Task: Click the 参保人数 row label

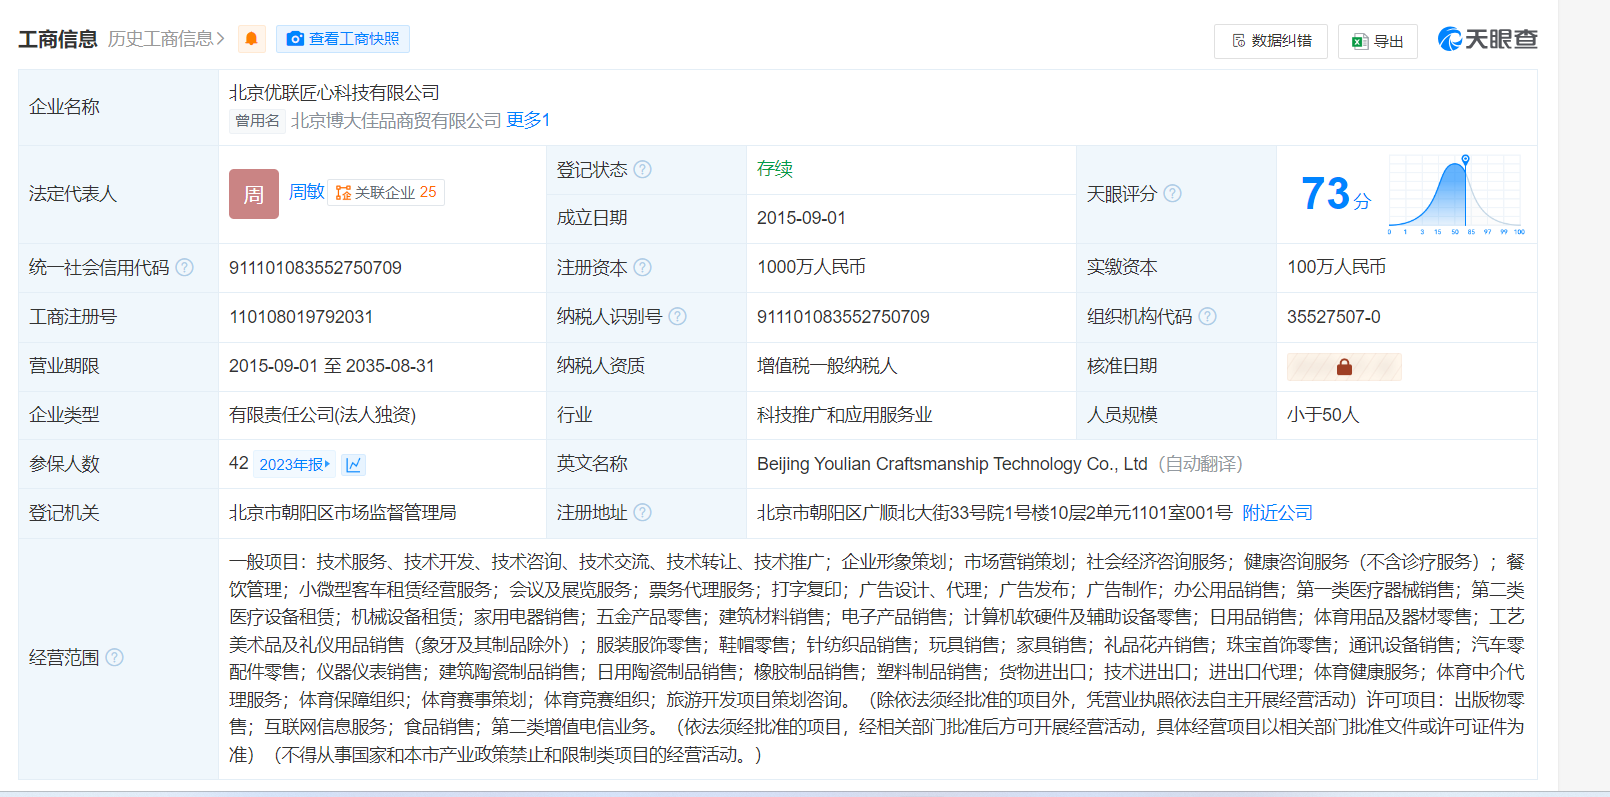Action: [x=64, y=464]
